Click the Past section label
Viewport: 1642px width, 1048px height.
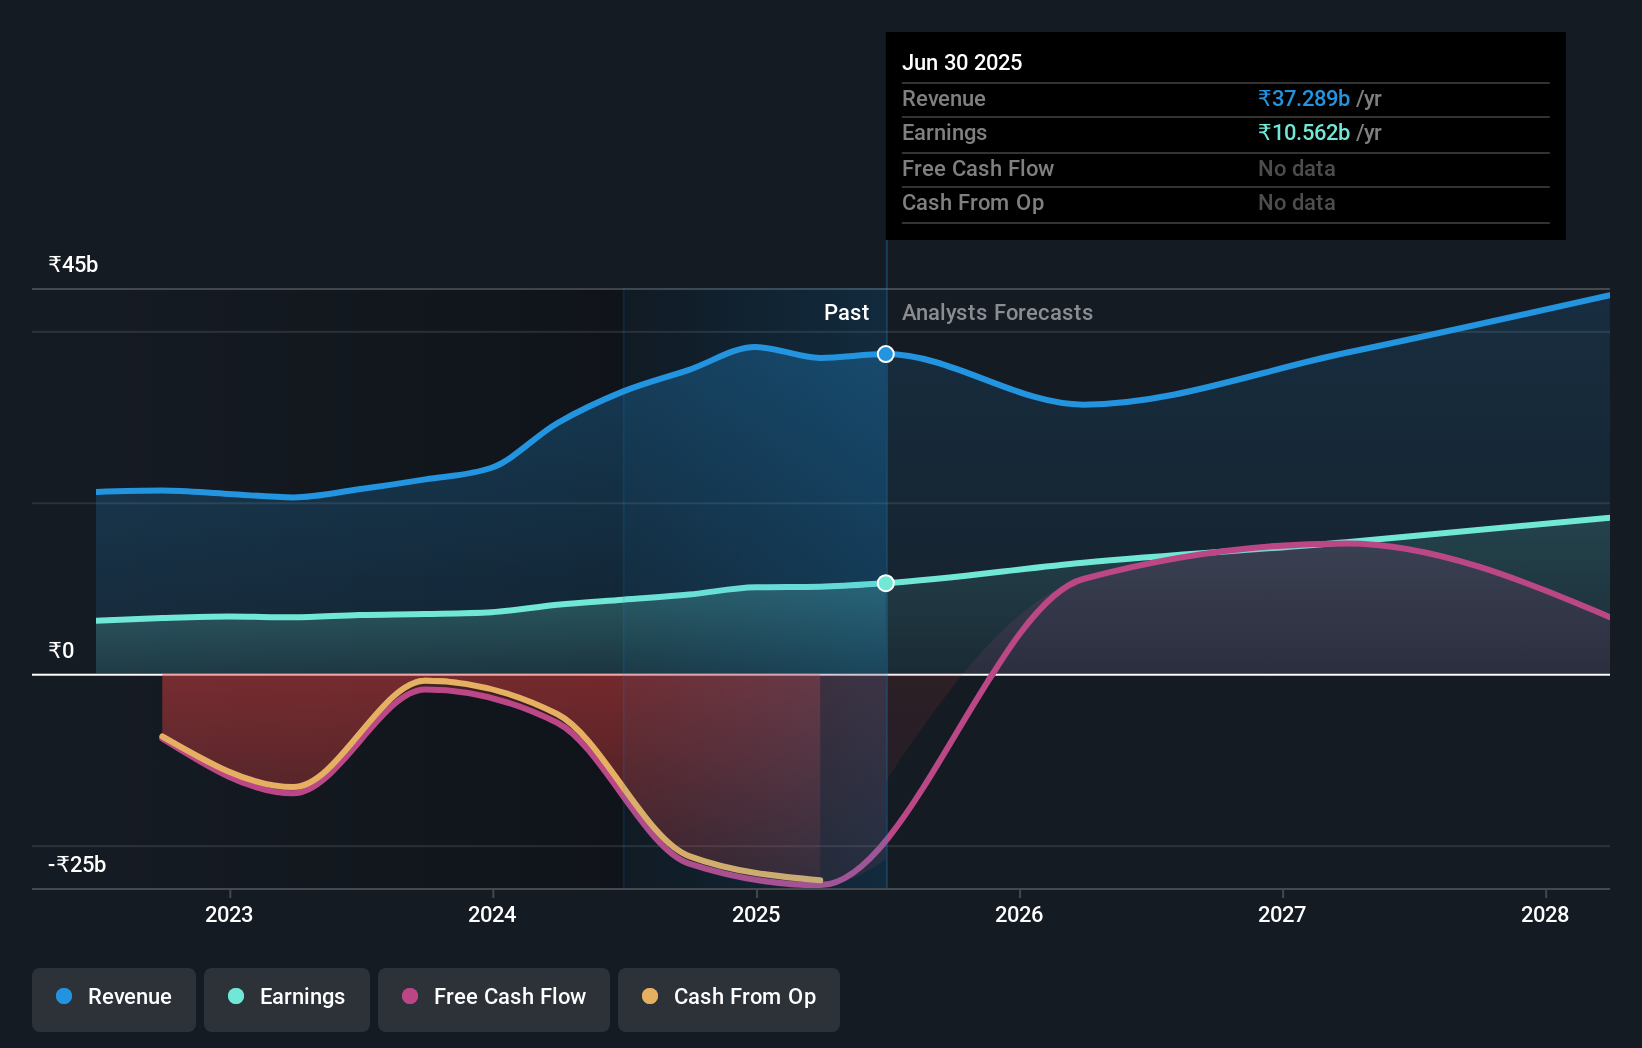click(x=846, y=313)
